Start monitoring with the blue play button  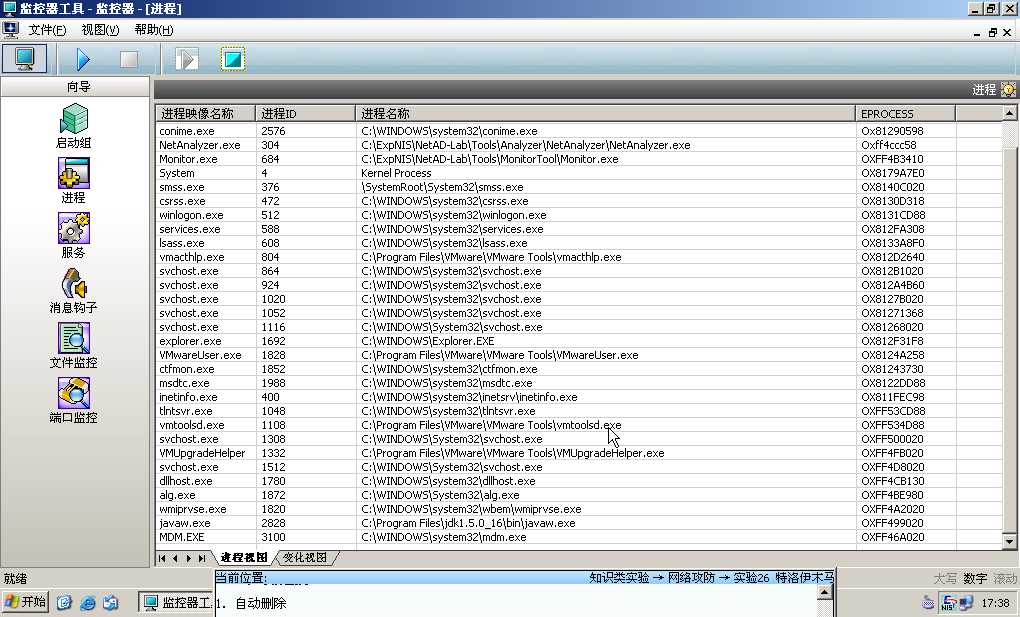pyautogui.click(x=83, y=59)
